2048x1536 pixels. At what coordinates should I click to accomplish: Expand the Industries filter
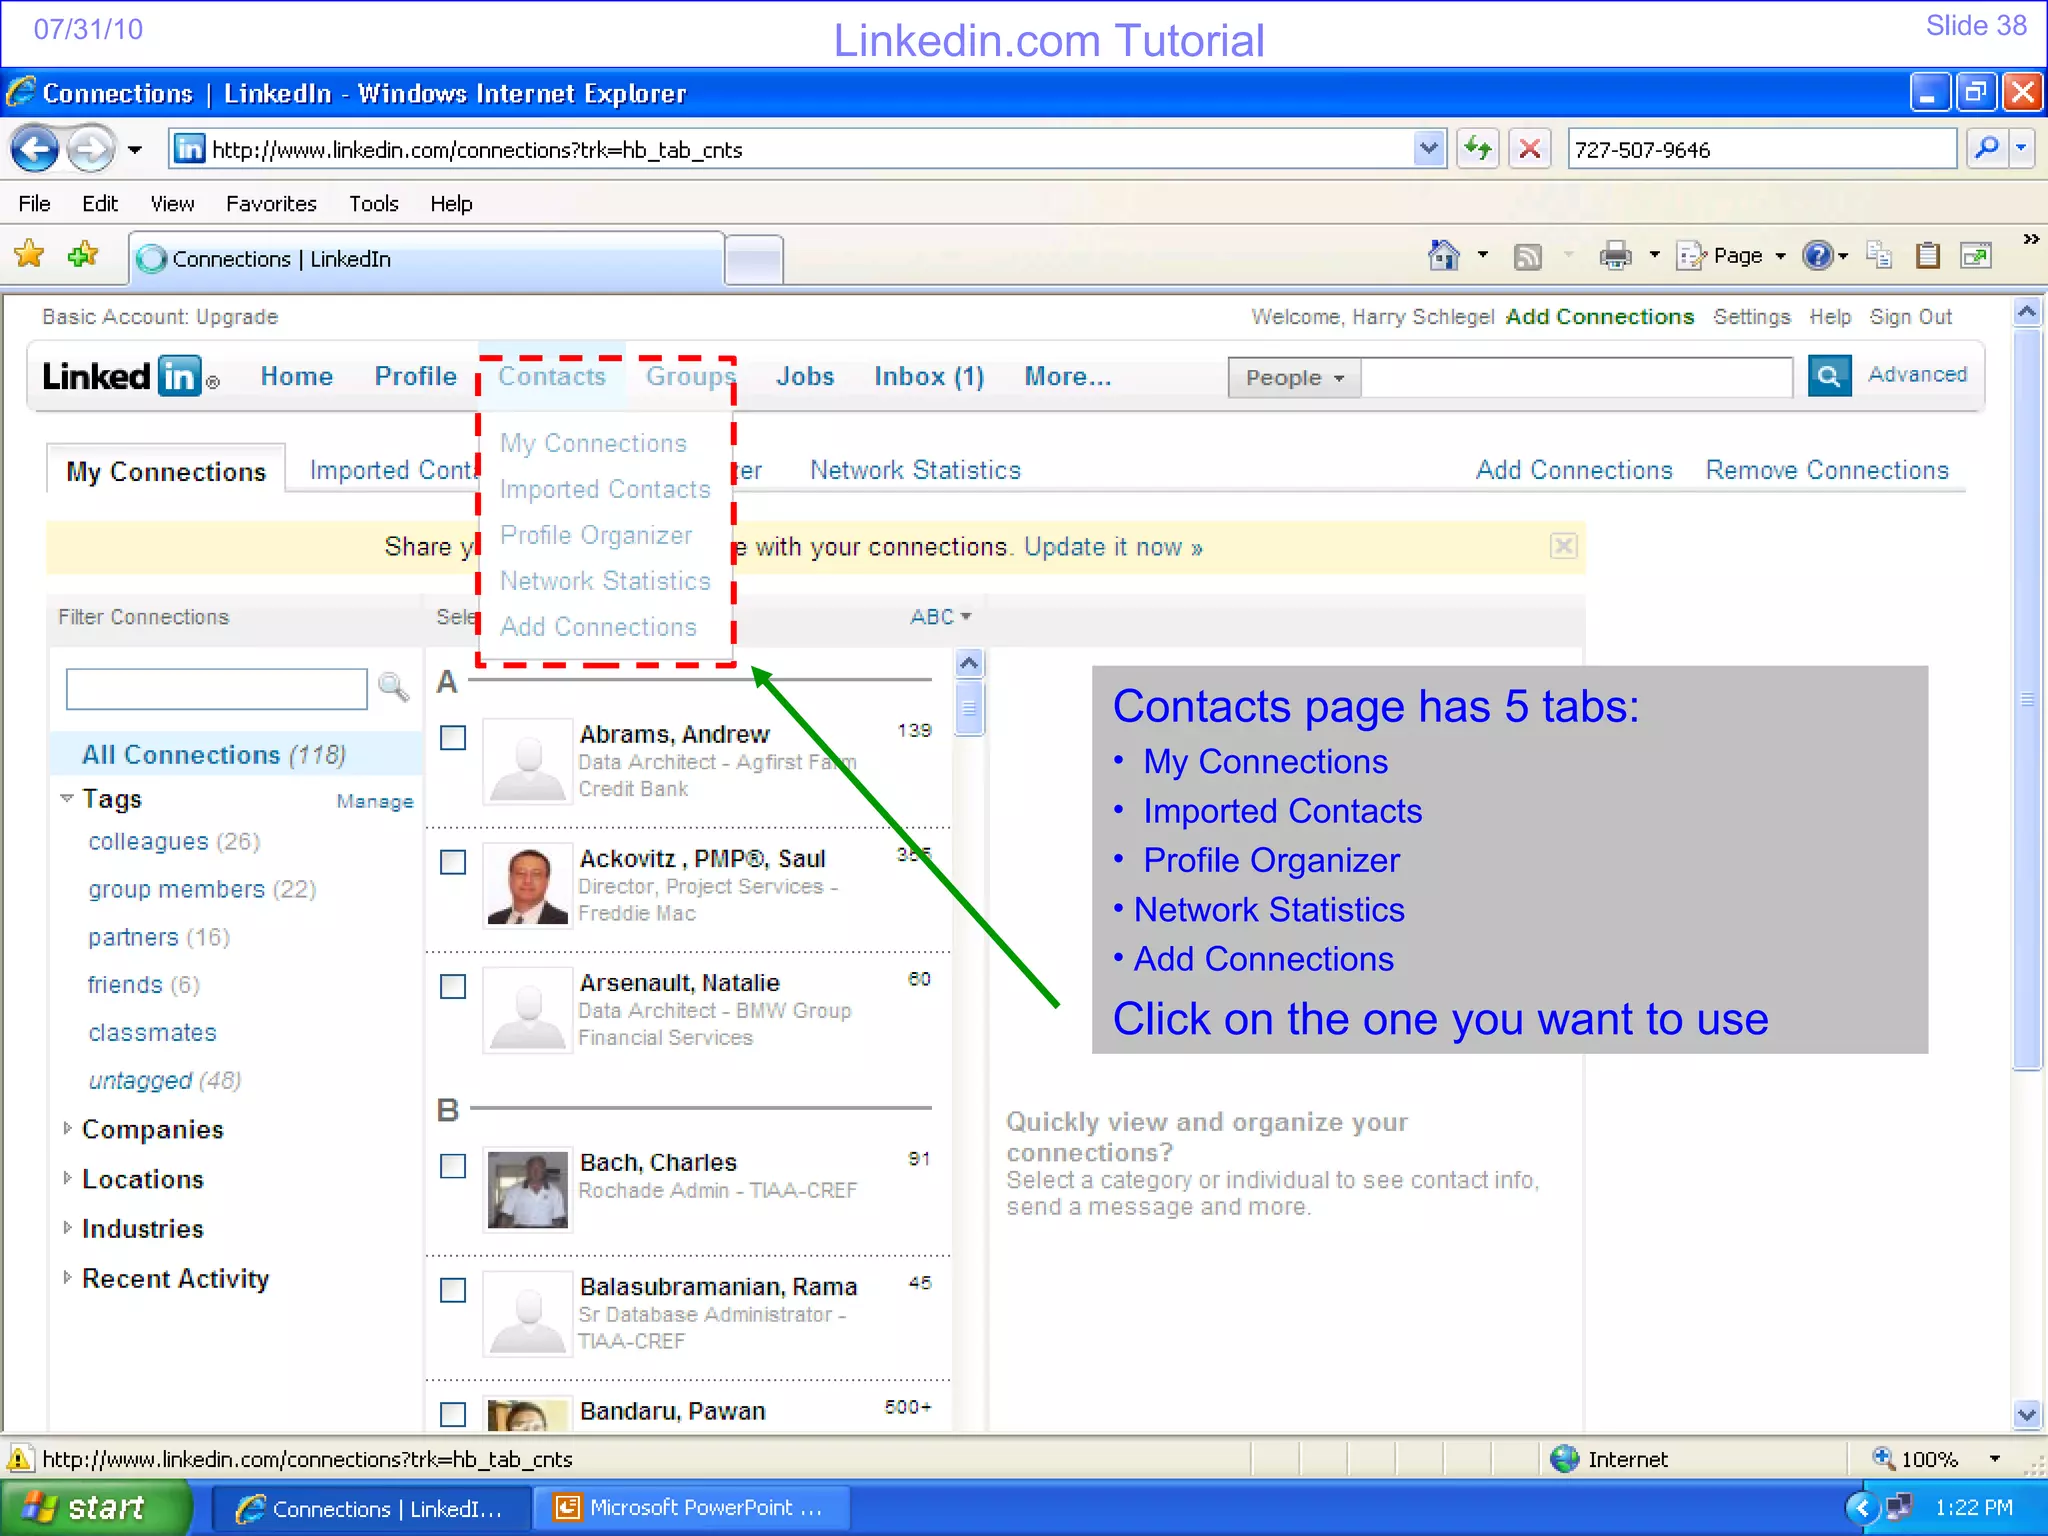tap(67, 1227)
